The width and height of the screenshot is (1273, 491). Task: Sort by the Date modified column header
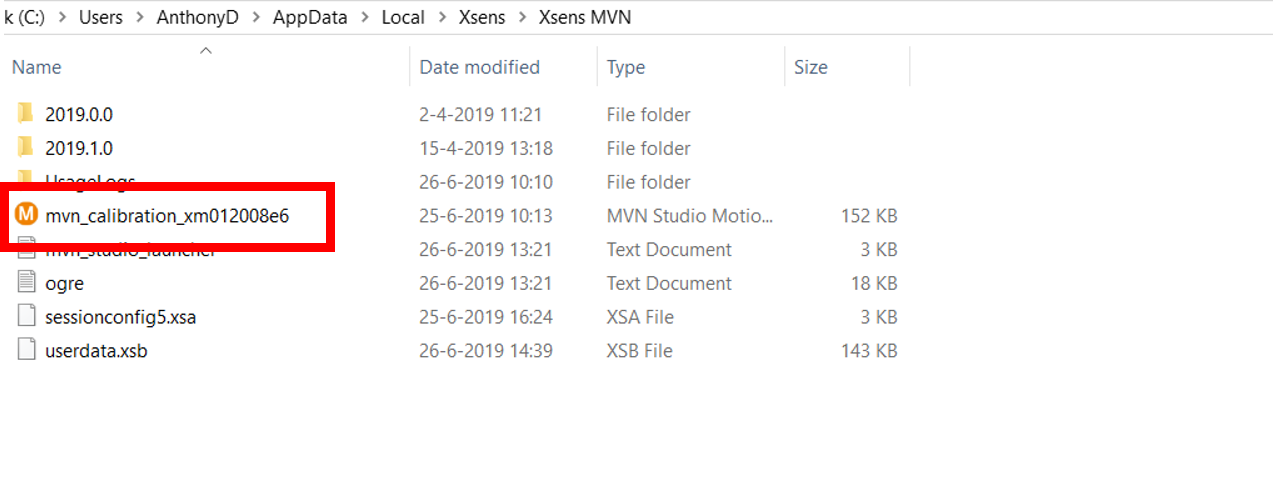(x=479, y=67)
